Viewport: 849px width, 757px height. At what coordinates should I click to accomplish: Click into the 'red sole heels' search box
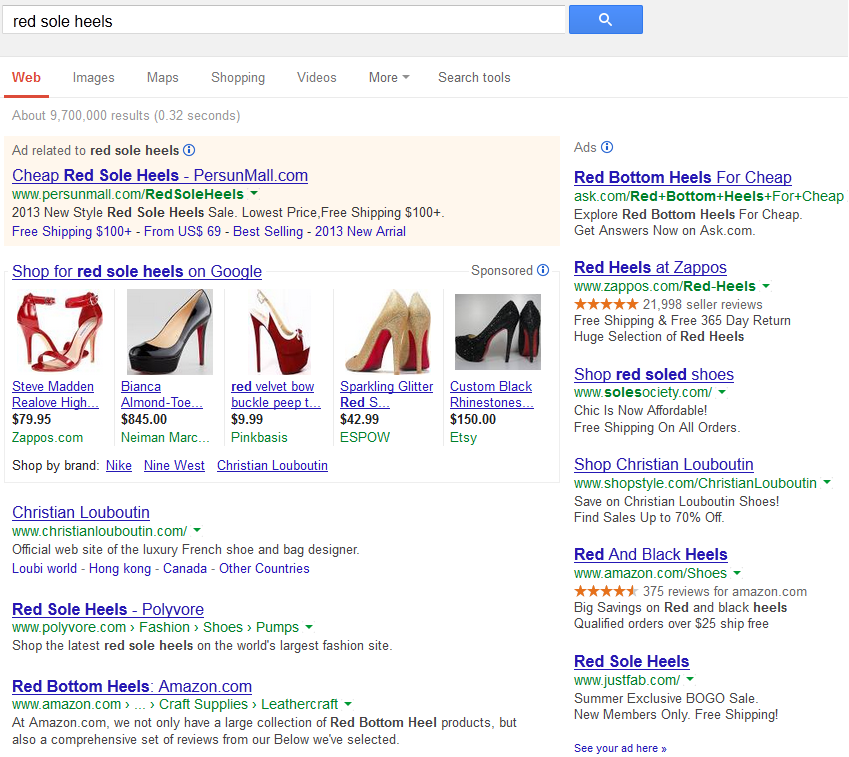[x=284, y=21]
